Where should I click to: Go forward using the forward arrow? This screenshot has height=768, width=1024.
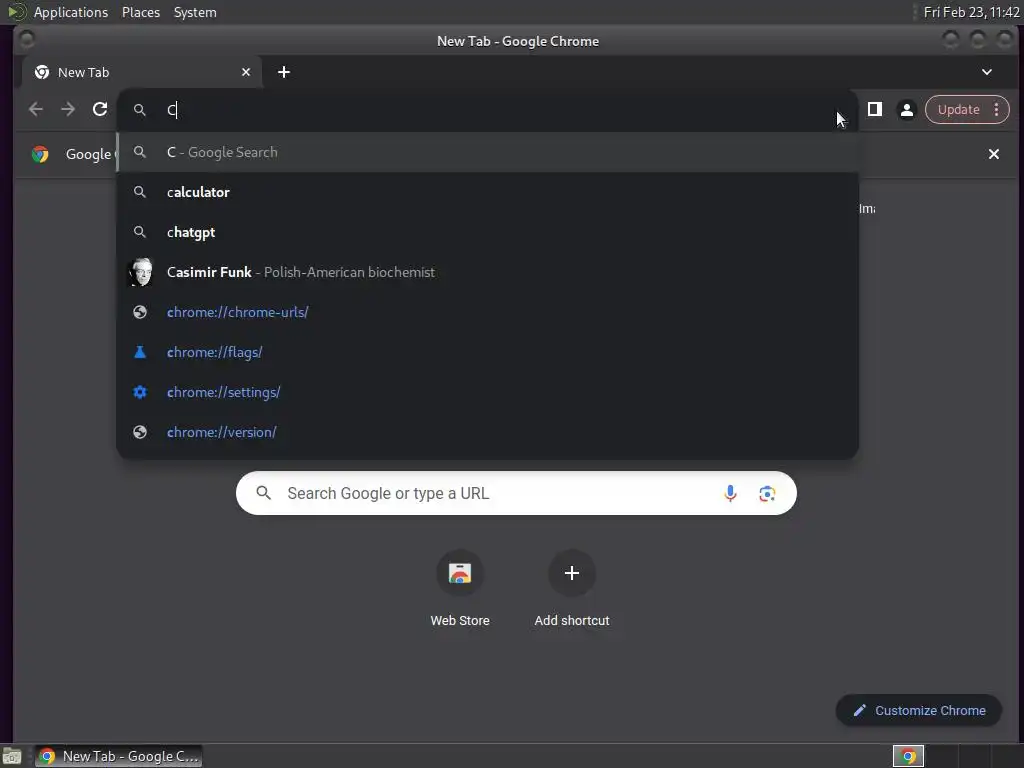[68, 109]
